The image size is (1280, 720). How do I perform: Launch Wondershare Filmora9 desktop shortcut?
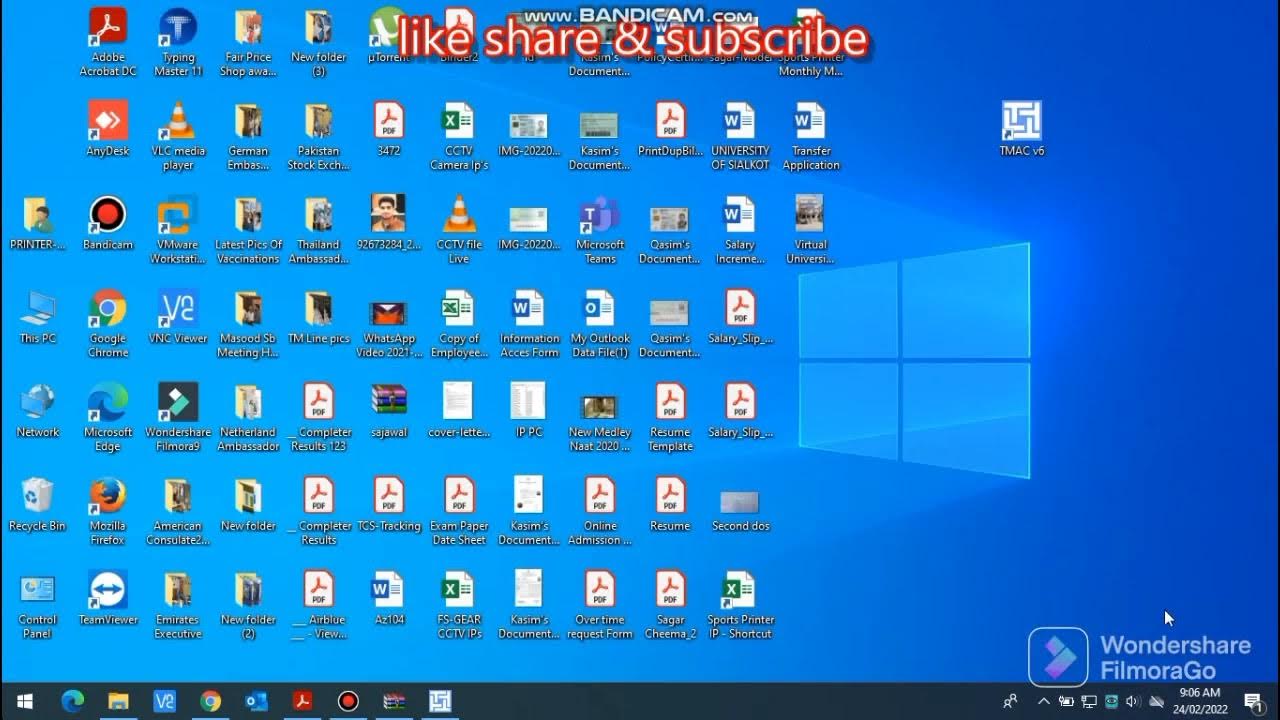click(x=178, y=418)
